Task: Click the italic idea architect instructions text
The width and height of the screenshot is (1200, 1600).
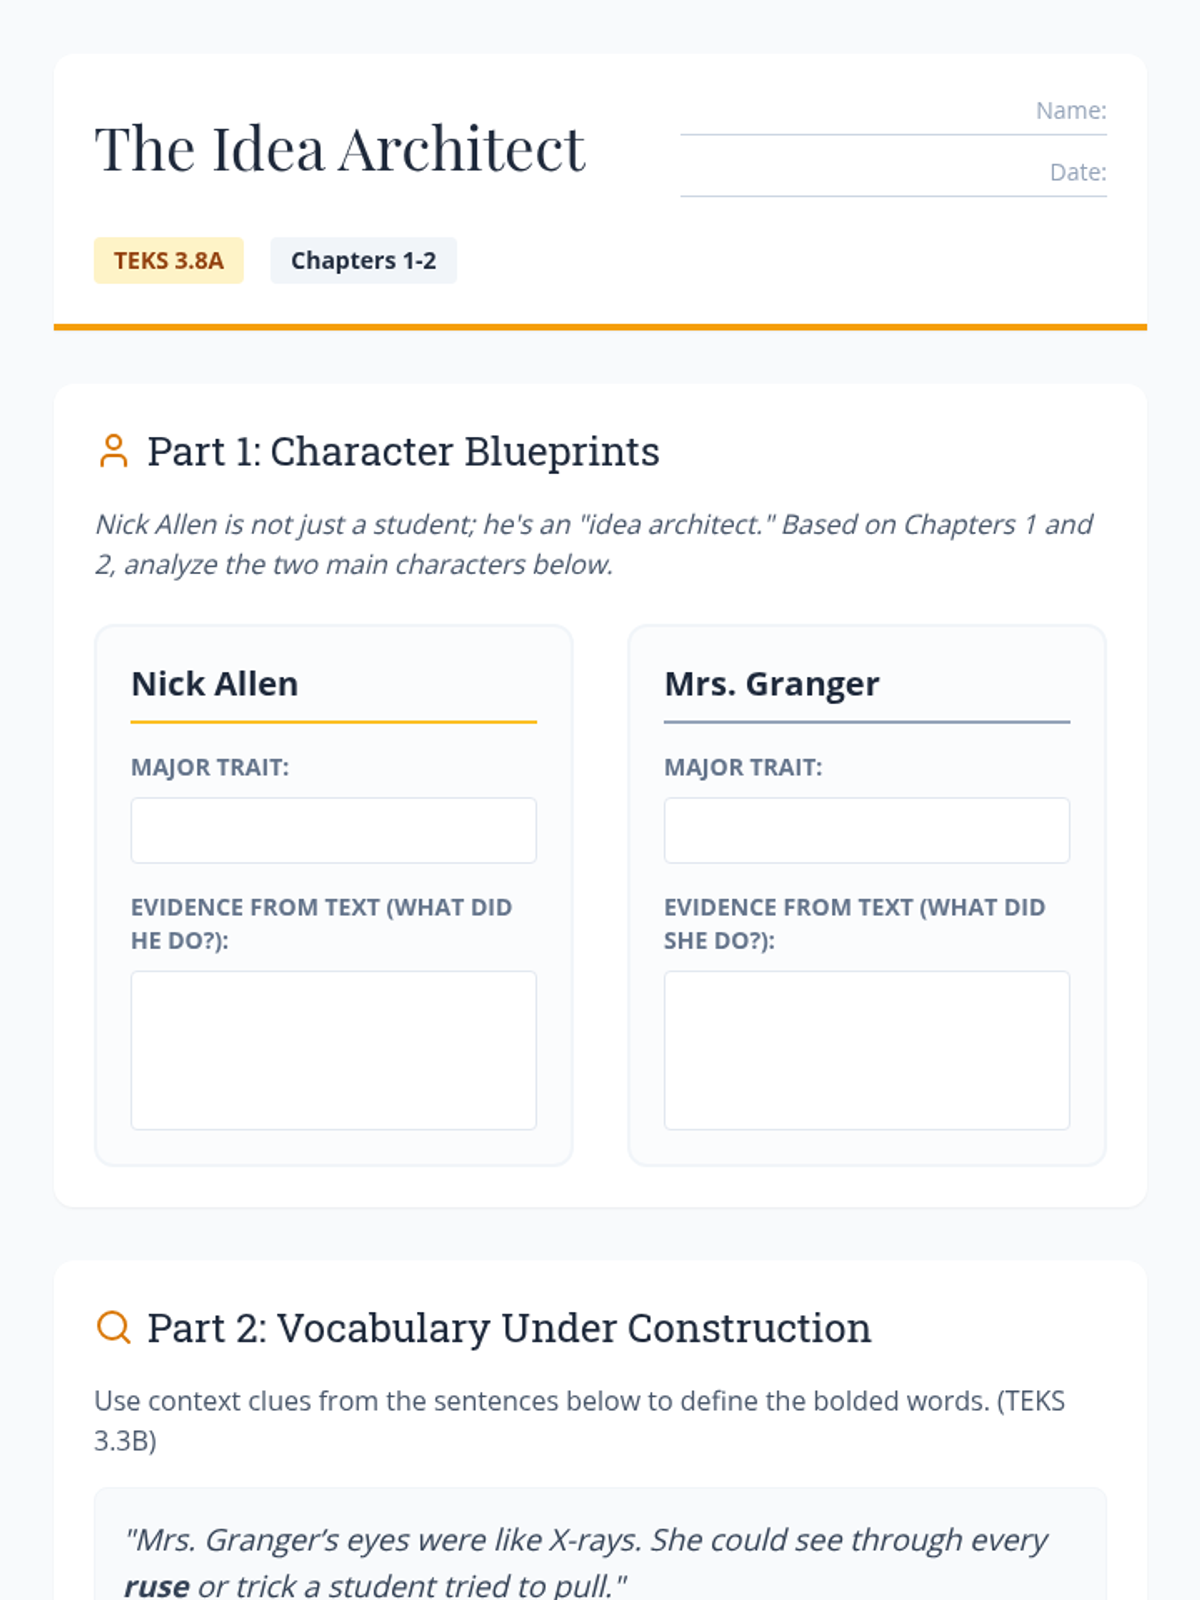Action: (x=593, y=544)
